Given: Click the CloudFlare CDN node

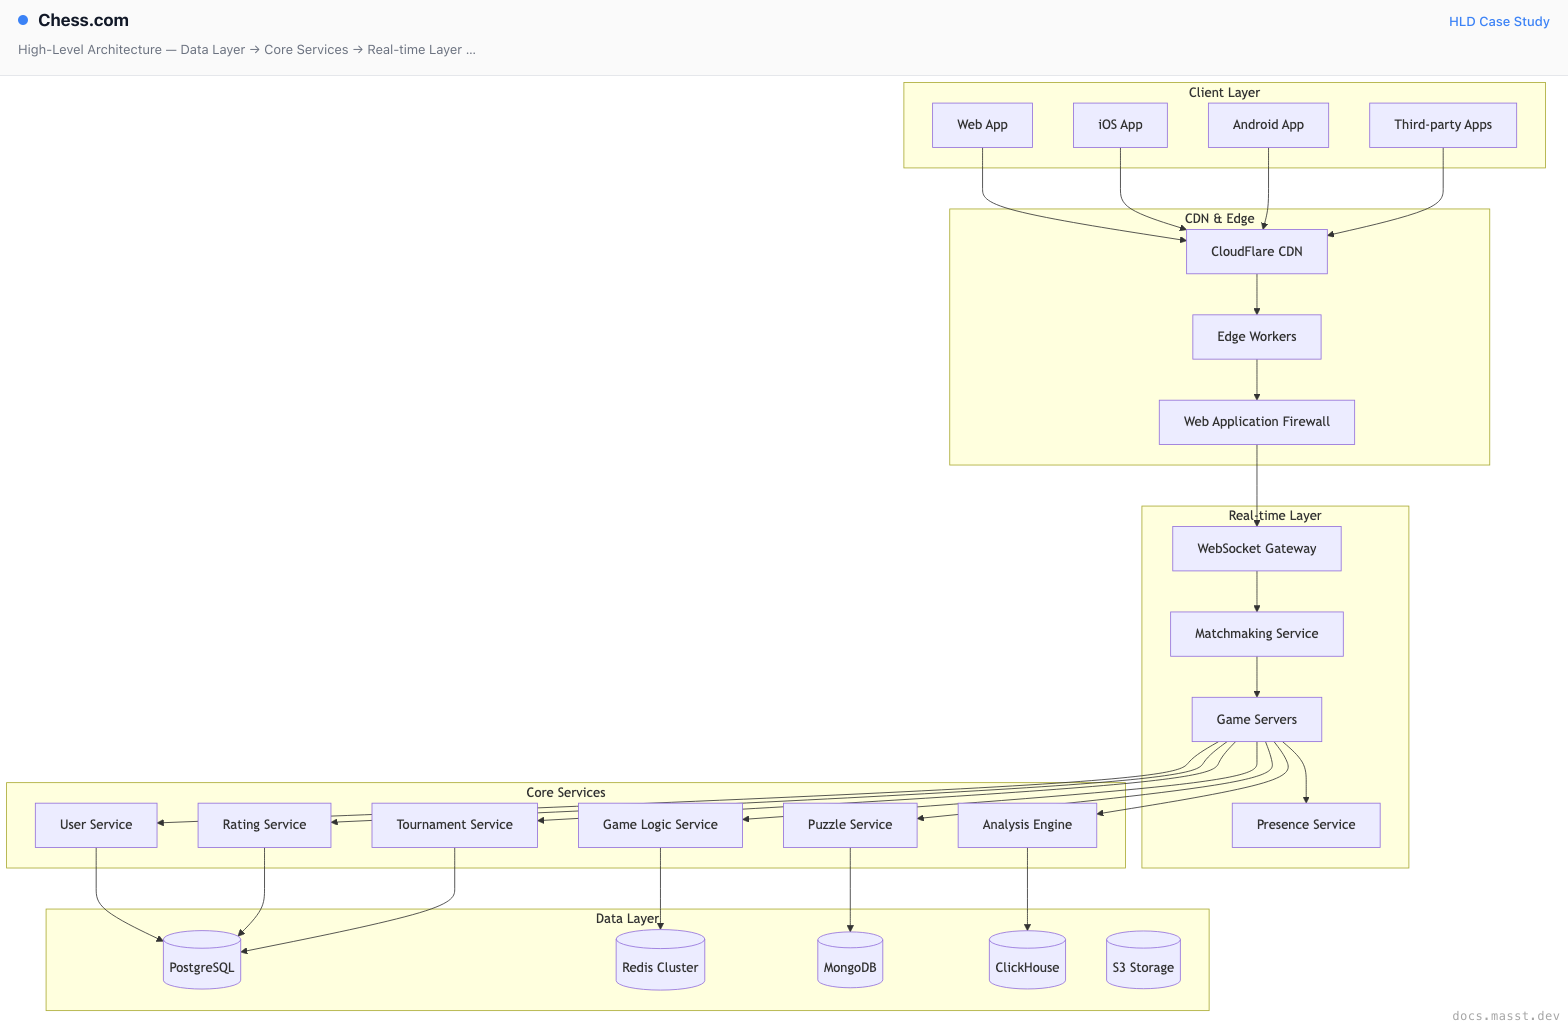Looking at the screenshot, I should (x=1257, y=252).
